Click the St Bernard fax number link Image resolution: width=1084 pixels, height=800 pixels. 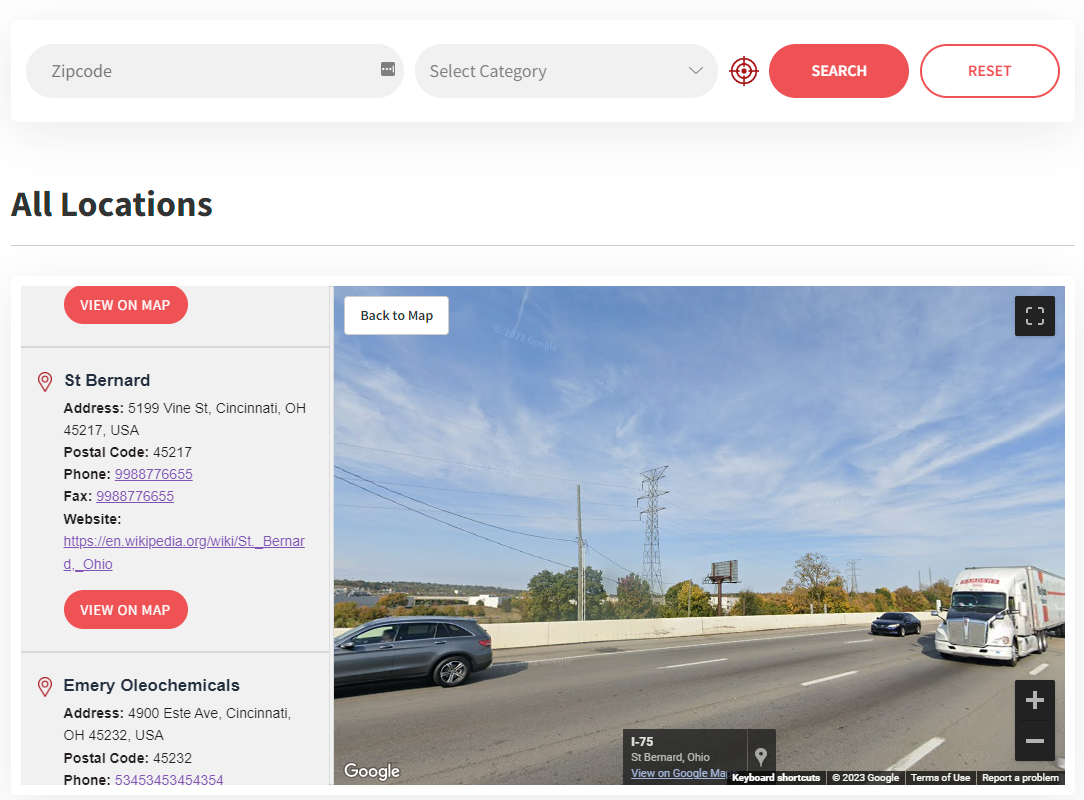(x=135, y=496)
